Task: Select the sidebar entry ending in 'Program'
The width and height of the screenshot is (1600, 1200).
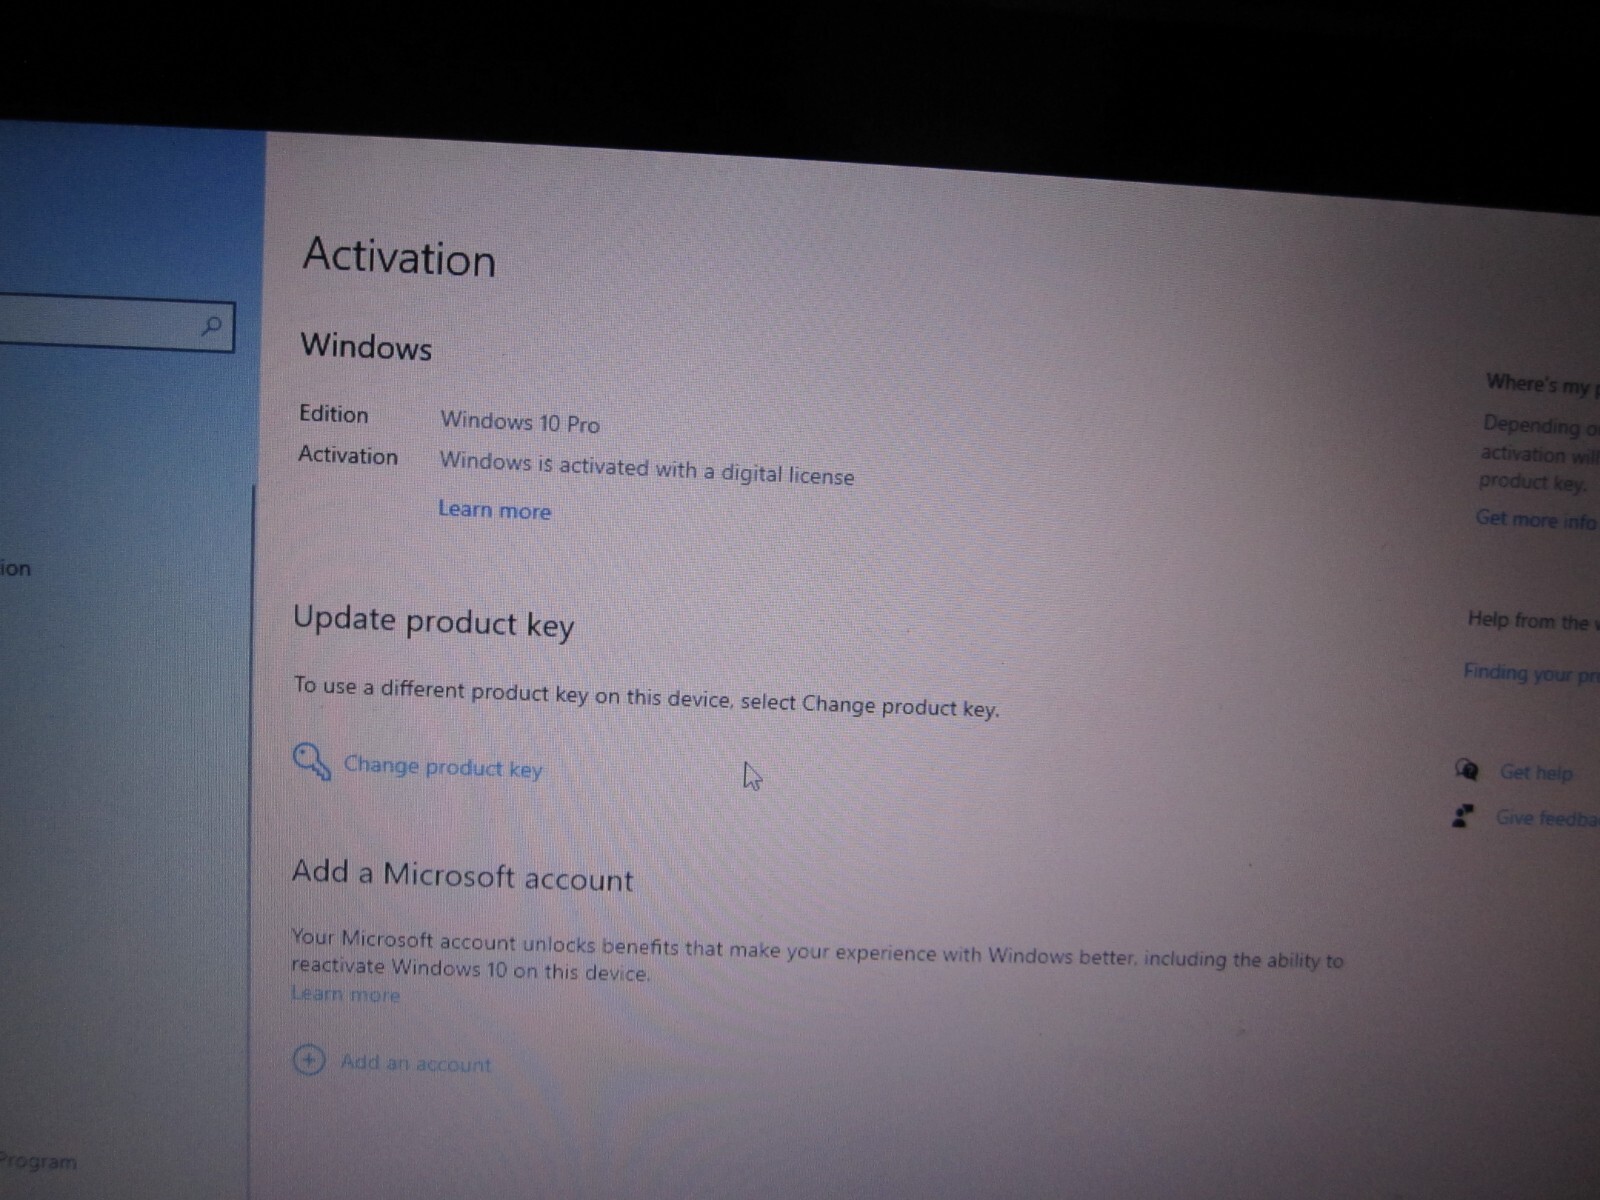Action: [x=38, y=1161]
